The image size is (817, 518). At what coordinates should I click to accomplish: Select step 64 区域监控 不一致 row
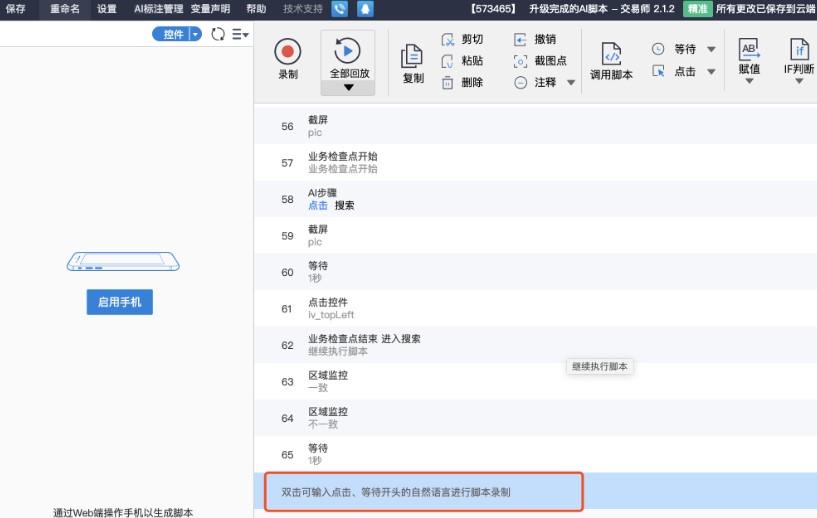535,418
